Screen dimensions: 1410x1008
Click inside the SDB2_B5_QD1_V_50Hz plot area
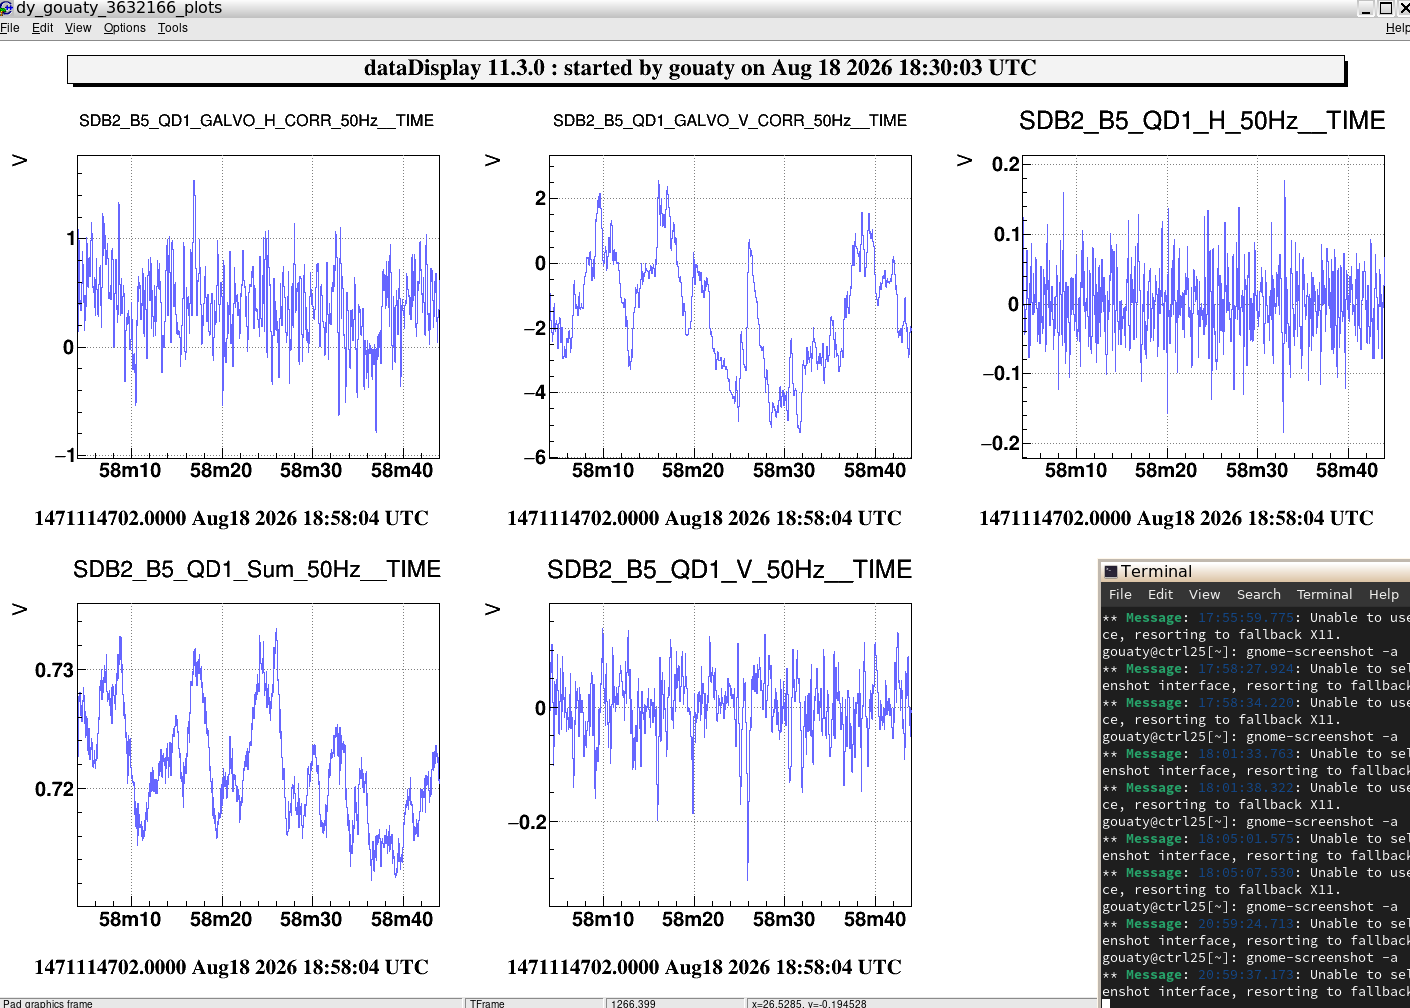[x=730, y=755]
